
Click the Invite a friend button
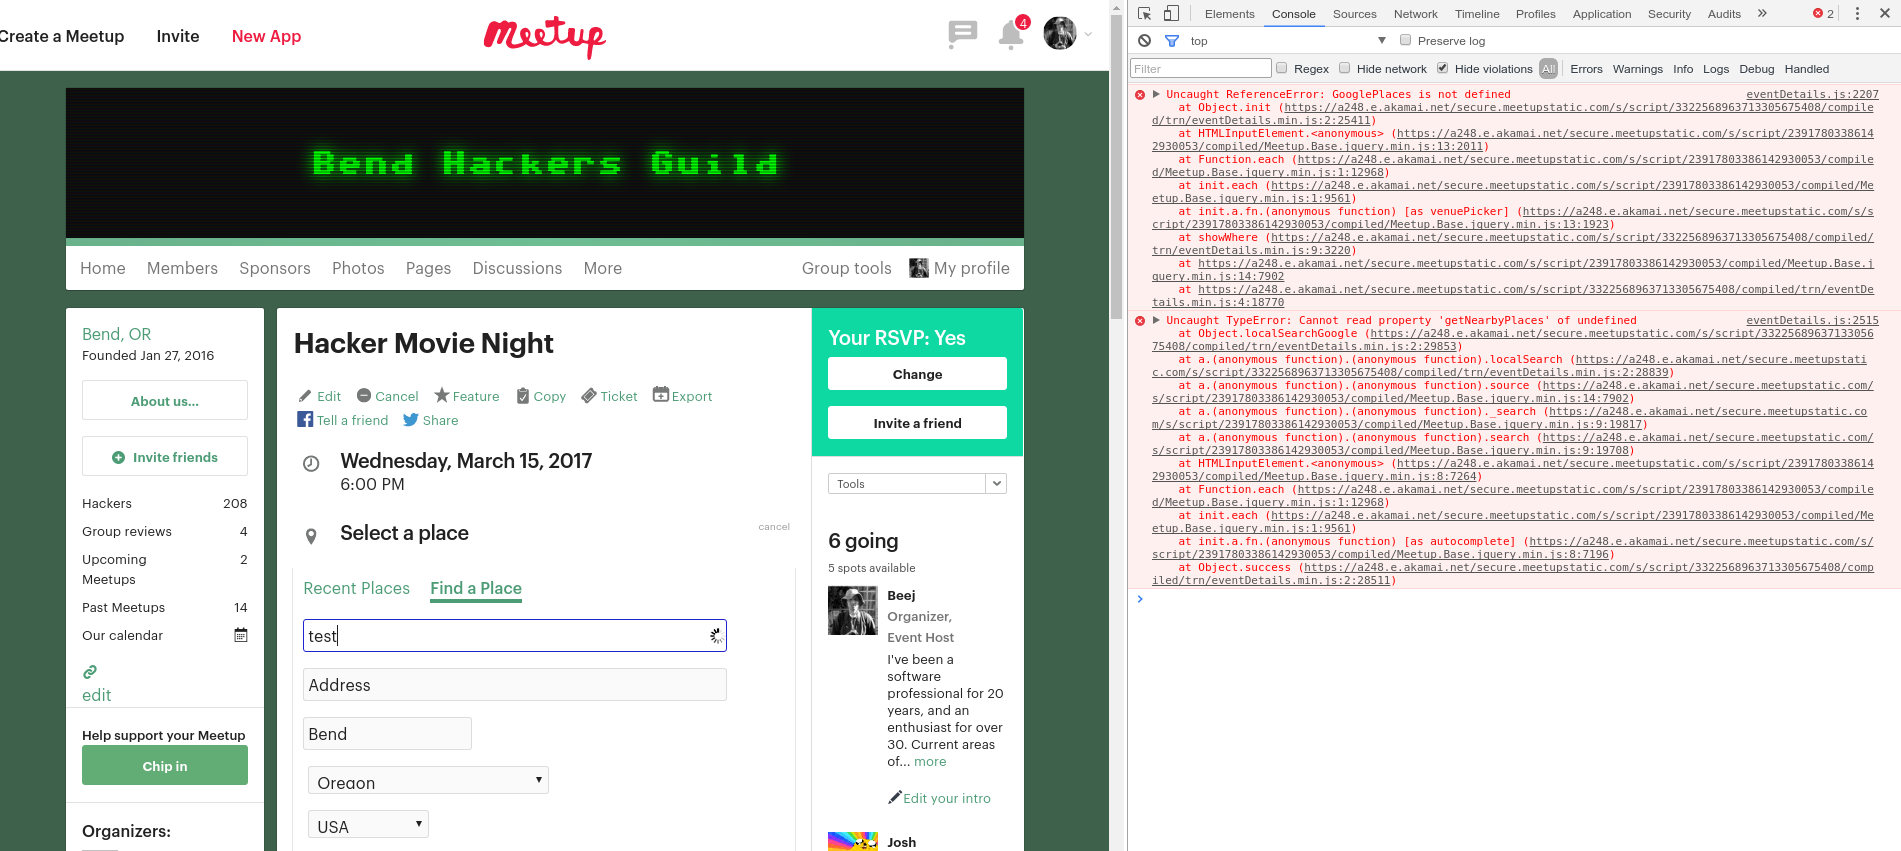[917, 423]
